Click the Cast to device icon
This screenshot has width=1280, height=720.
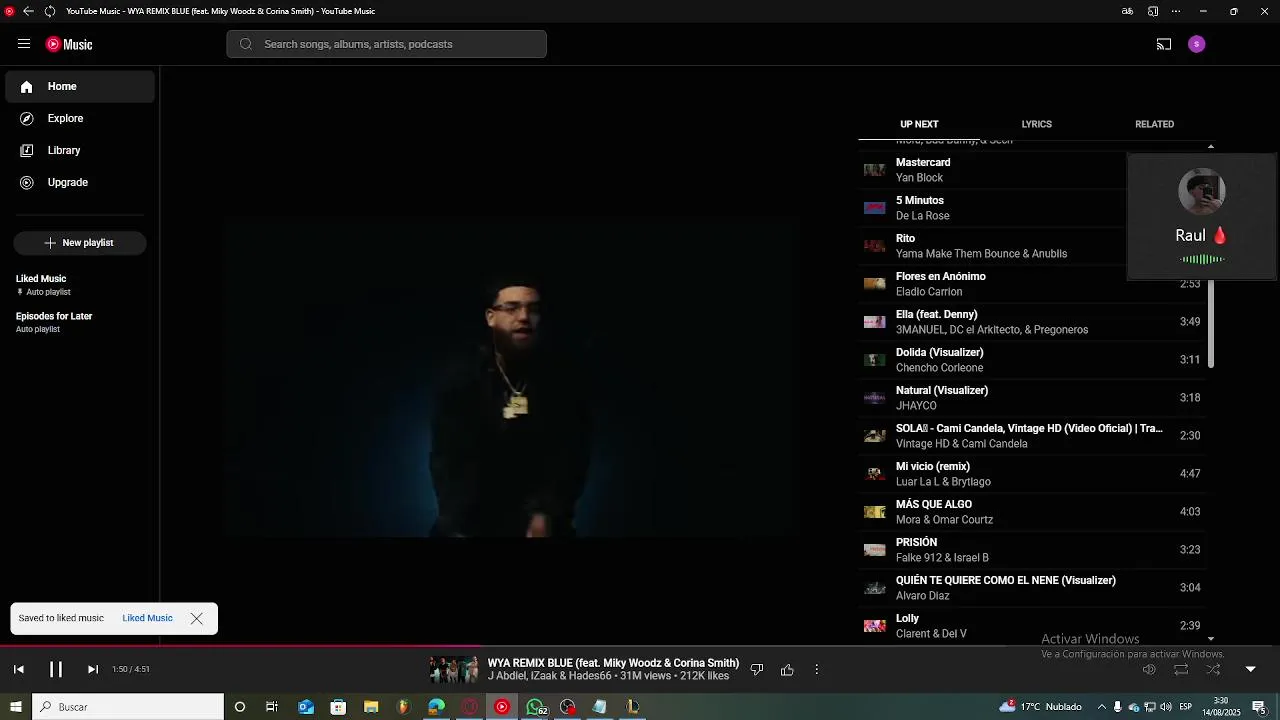[x=1164, y=44]
